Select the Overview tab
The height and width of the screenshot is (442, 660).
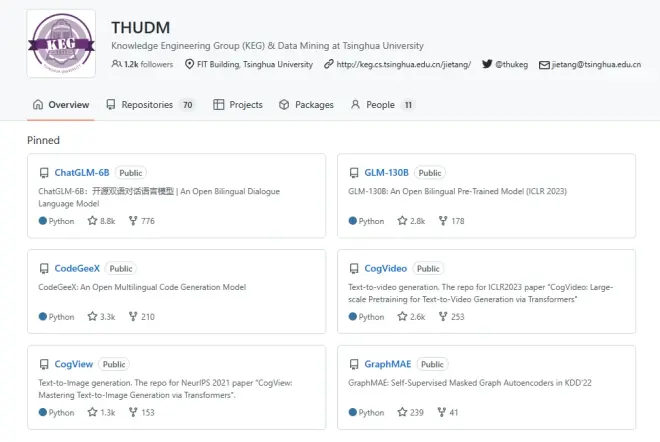tap(61, 105)
